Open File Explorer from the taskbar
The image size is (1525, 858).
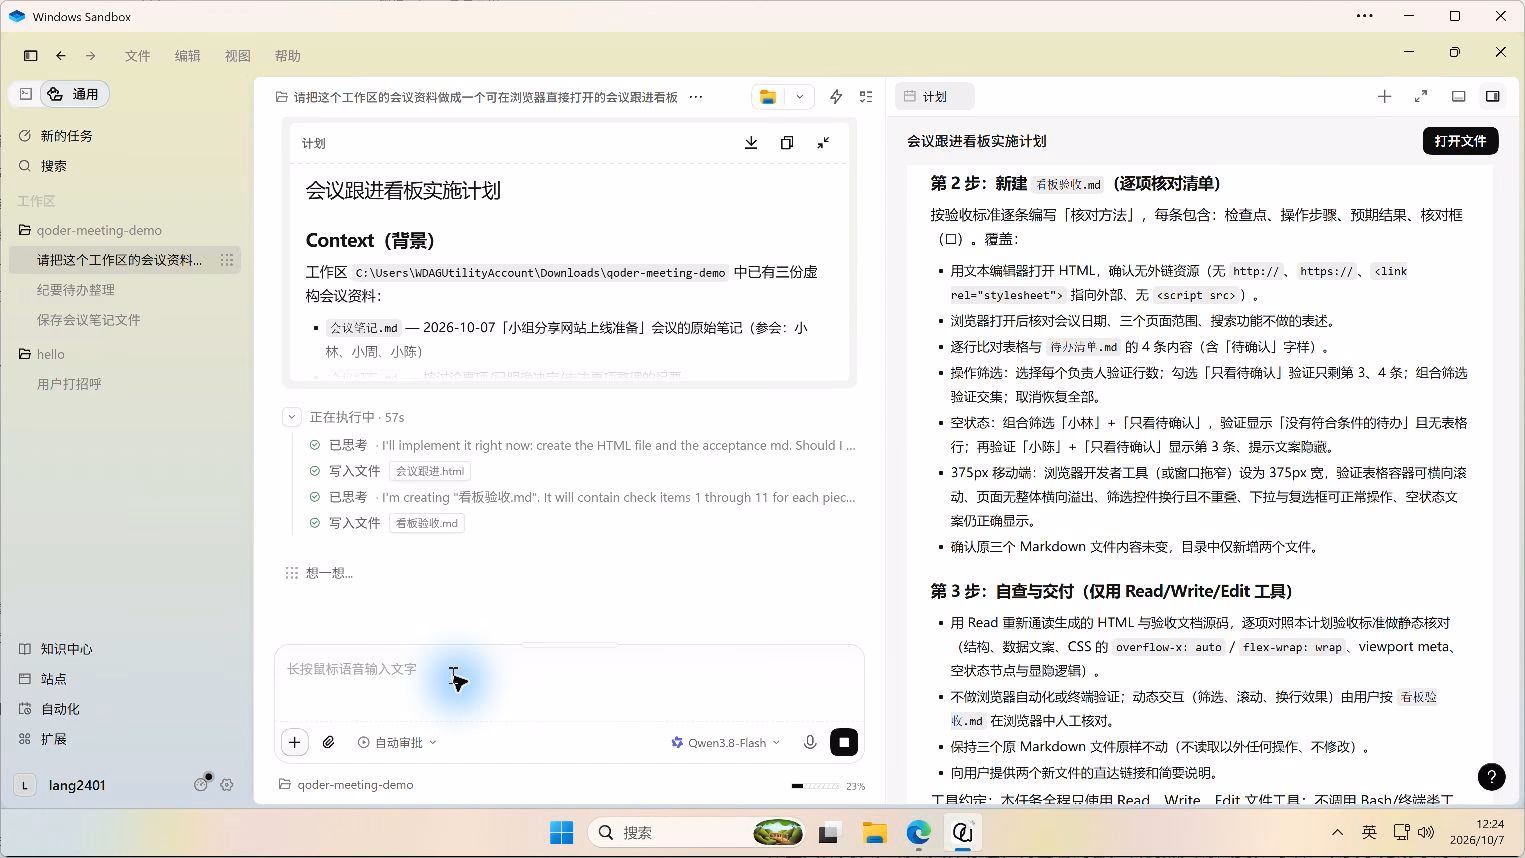(875, 832)
